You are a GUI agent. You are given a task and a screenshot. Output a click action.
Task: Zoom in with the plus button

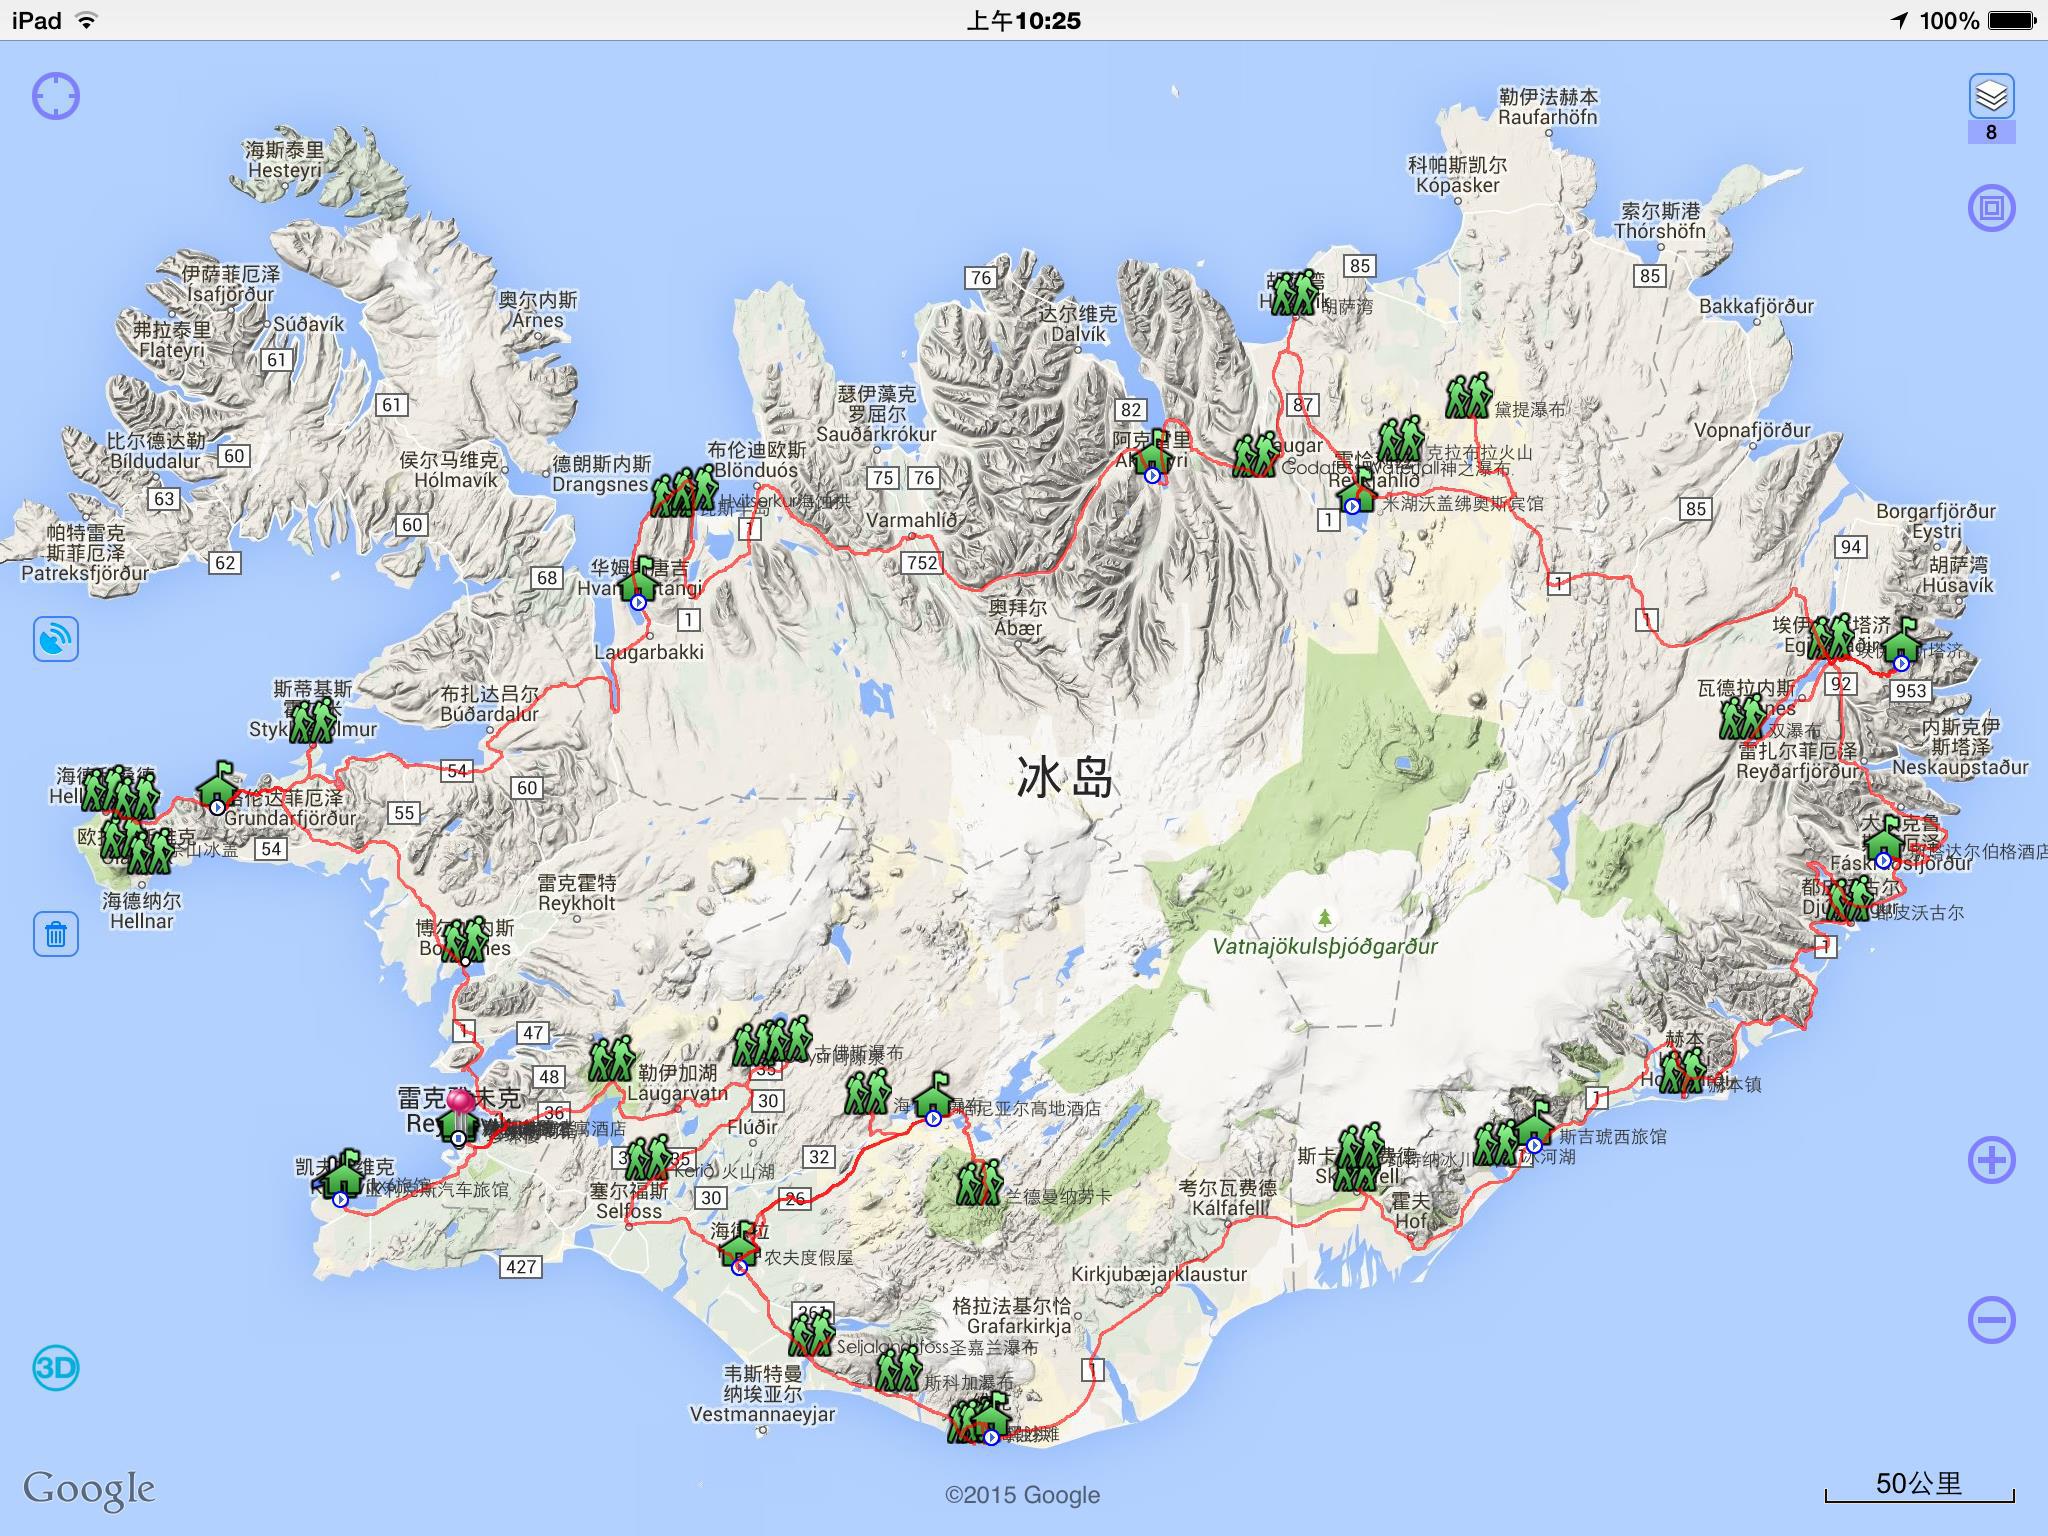coord(1991,1161)
